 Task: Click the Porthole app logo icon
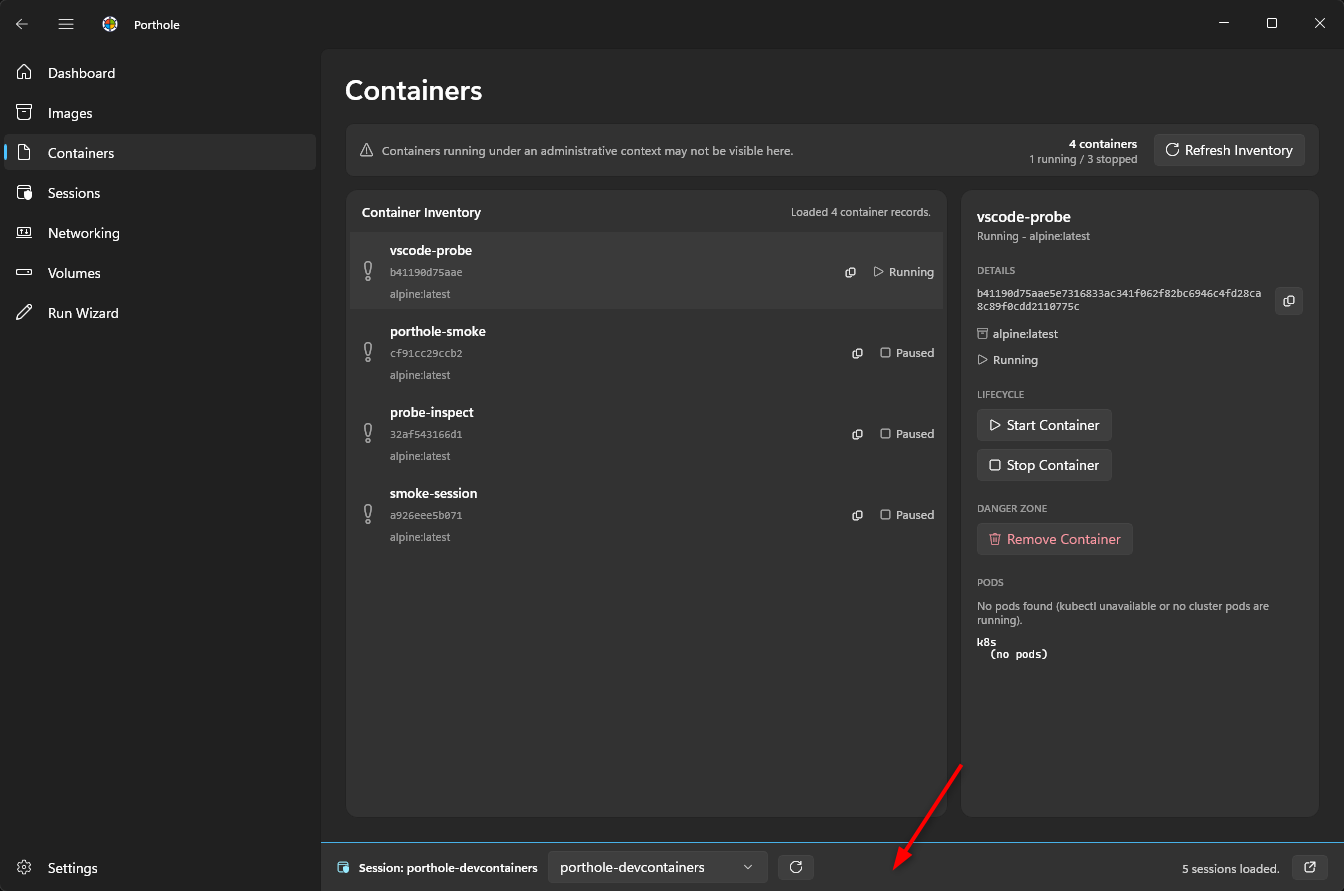110,24
